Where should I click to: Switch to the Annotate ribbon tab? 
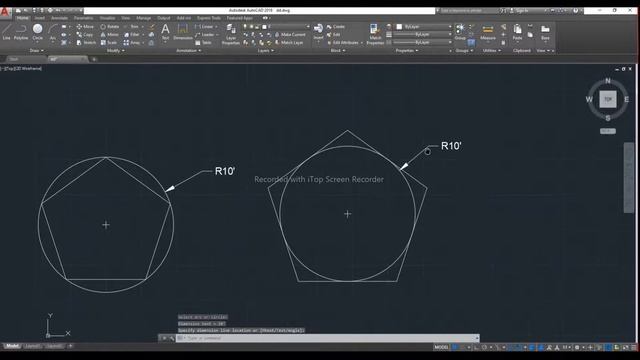click(x=59, y=18)
